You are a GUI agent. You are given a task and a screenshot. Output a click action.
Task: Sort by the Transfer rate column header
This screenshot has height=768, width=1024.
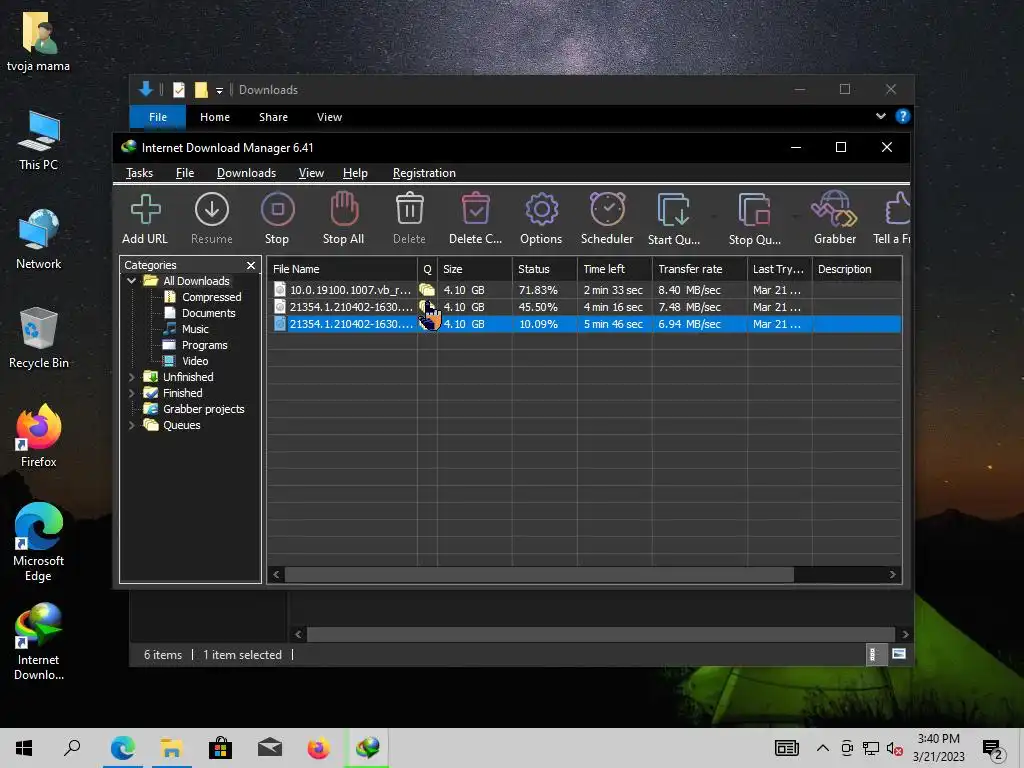[x=699, y=269]
